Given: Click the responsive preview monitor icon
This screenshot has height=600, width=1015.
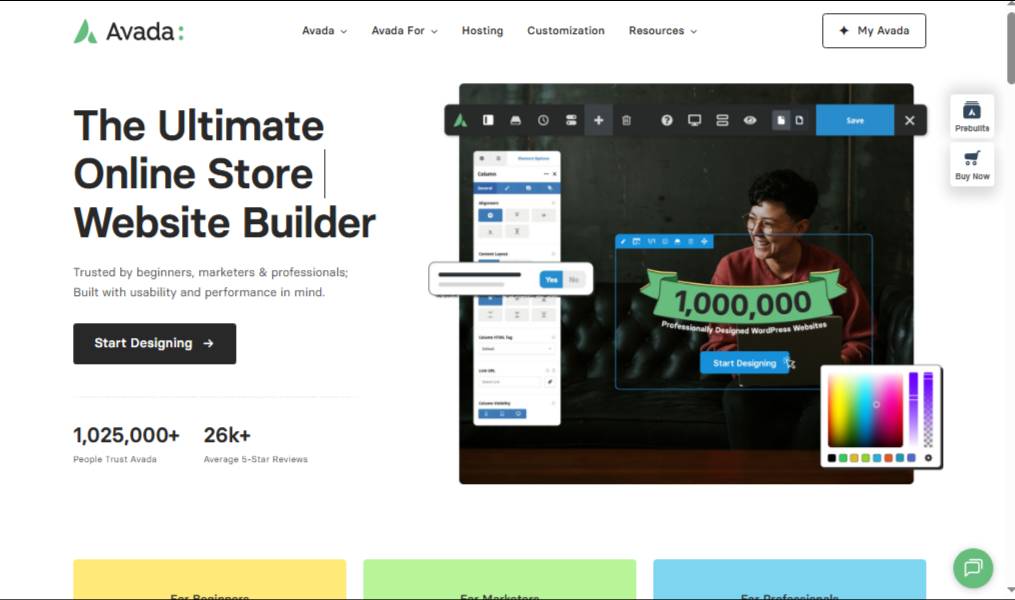Looking at the screenshot, I should pos(694,120).
